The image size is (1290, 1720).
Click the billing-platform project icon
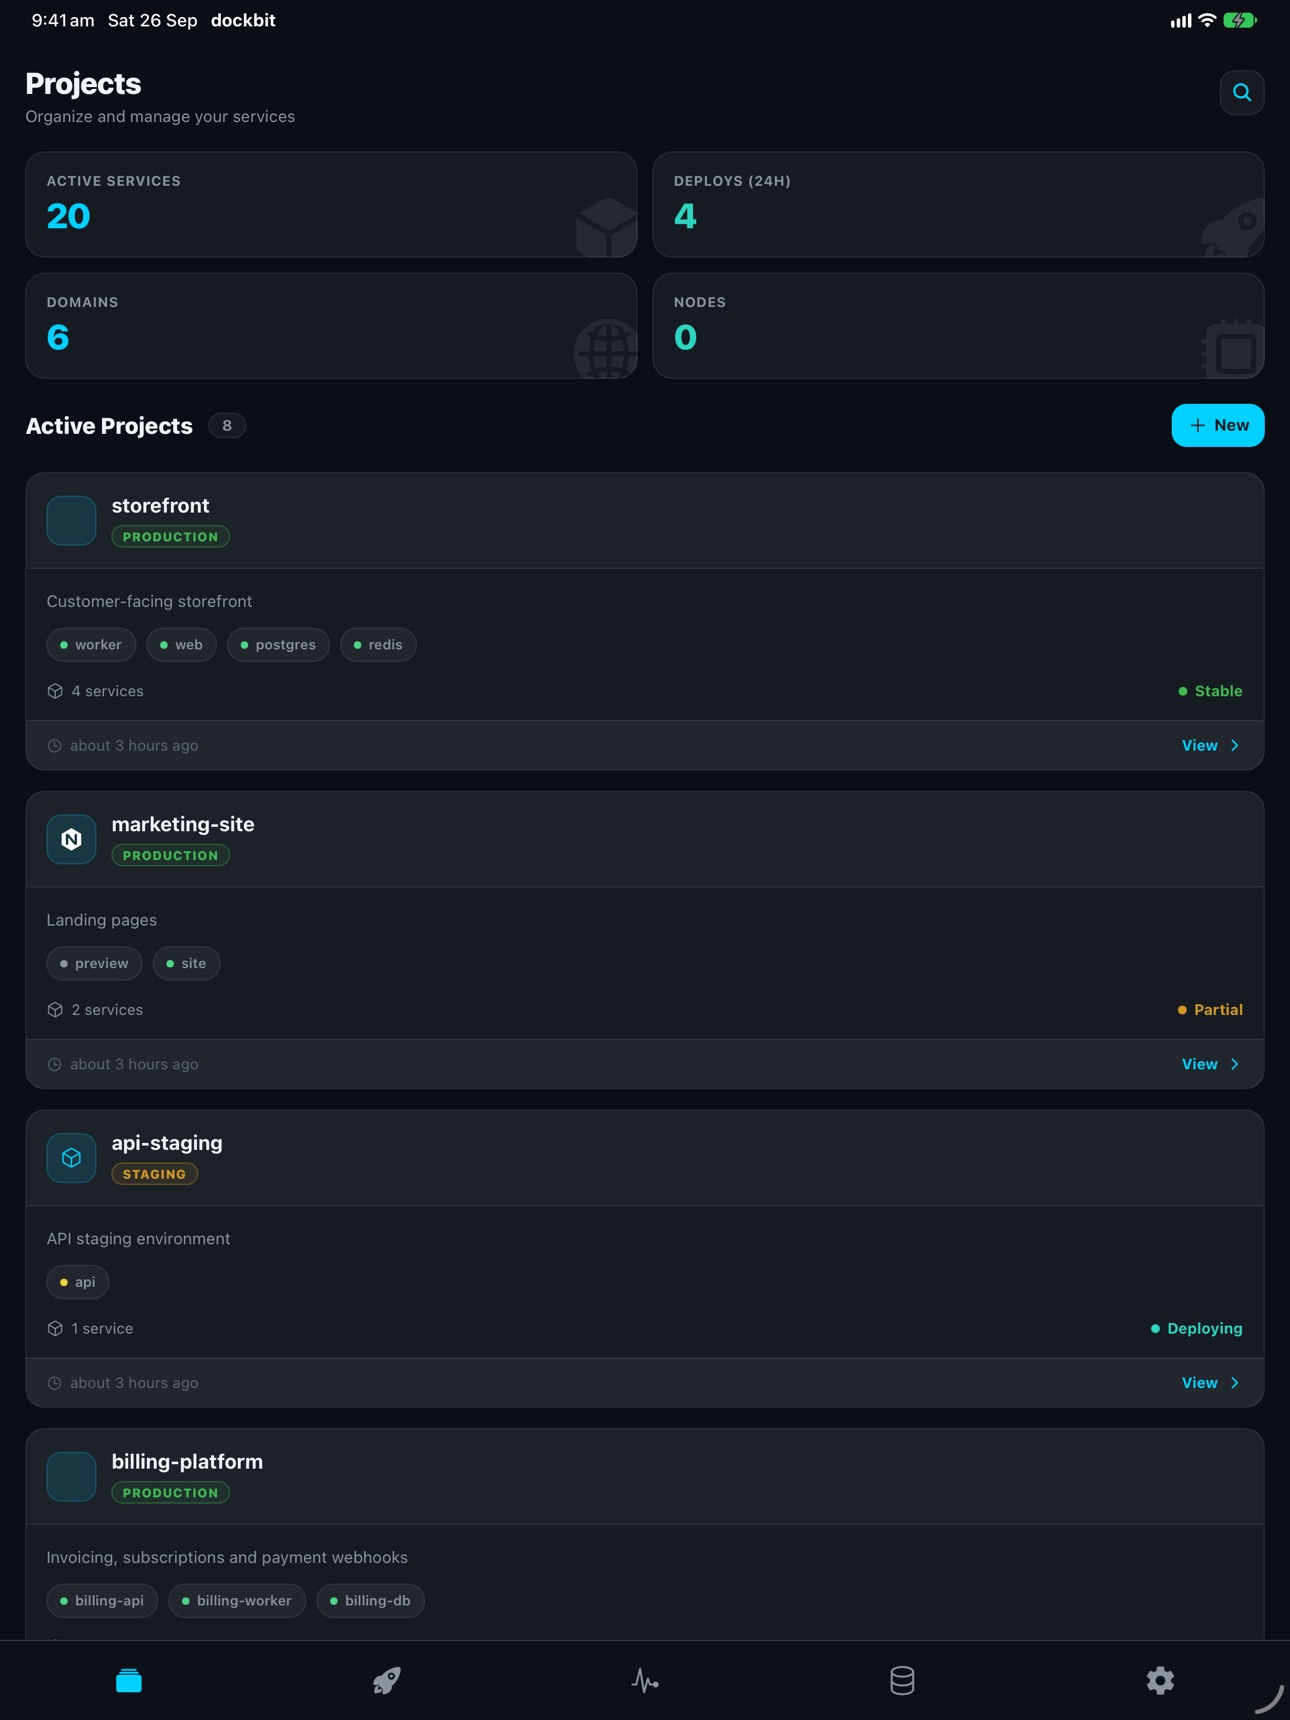[x=71, y=1477]
